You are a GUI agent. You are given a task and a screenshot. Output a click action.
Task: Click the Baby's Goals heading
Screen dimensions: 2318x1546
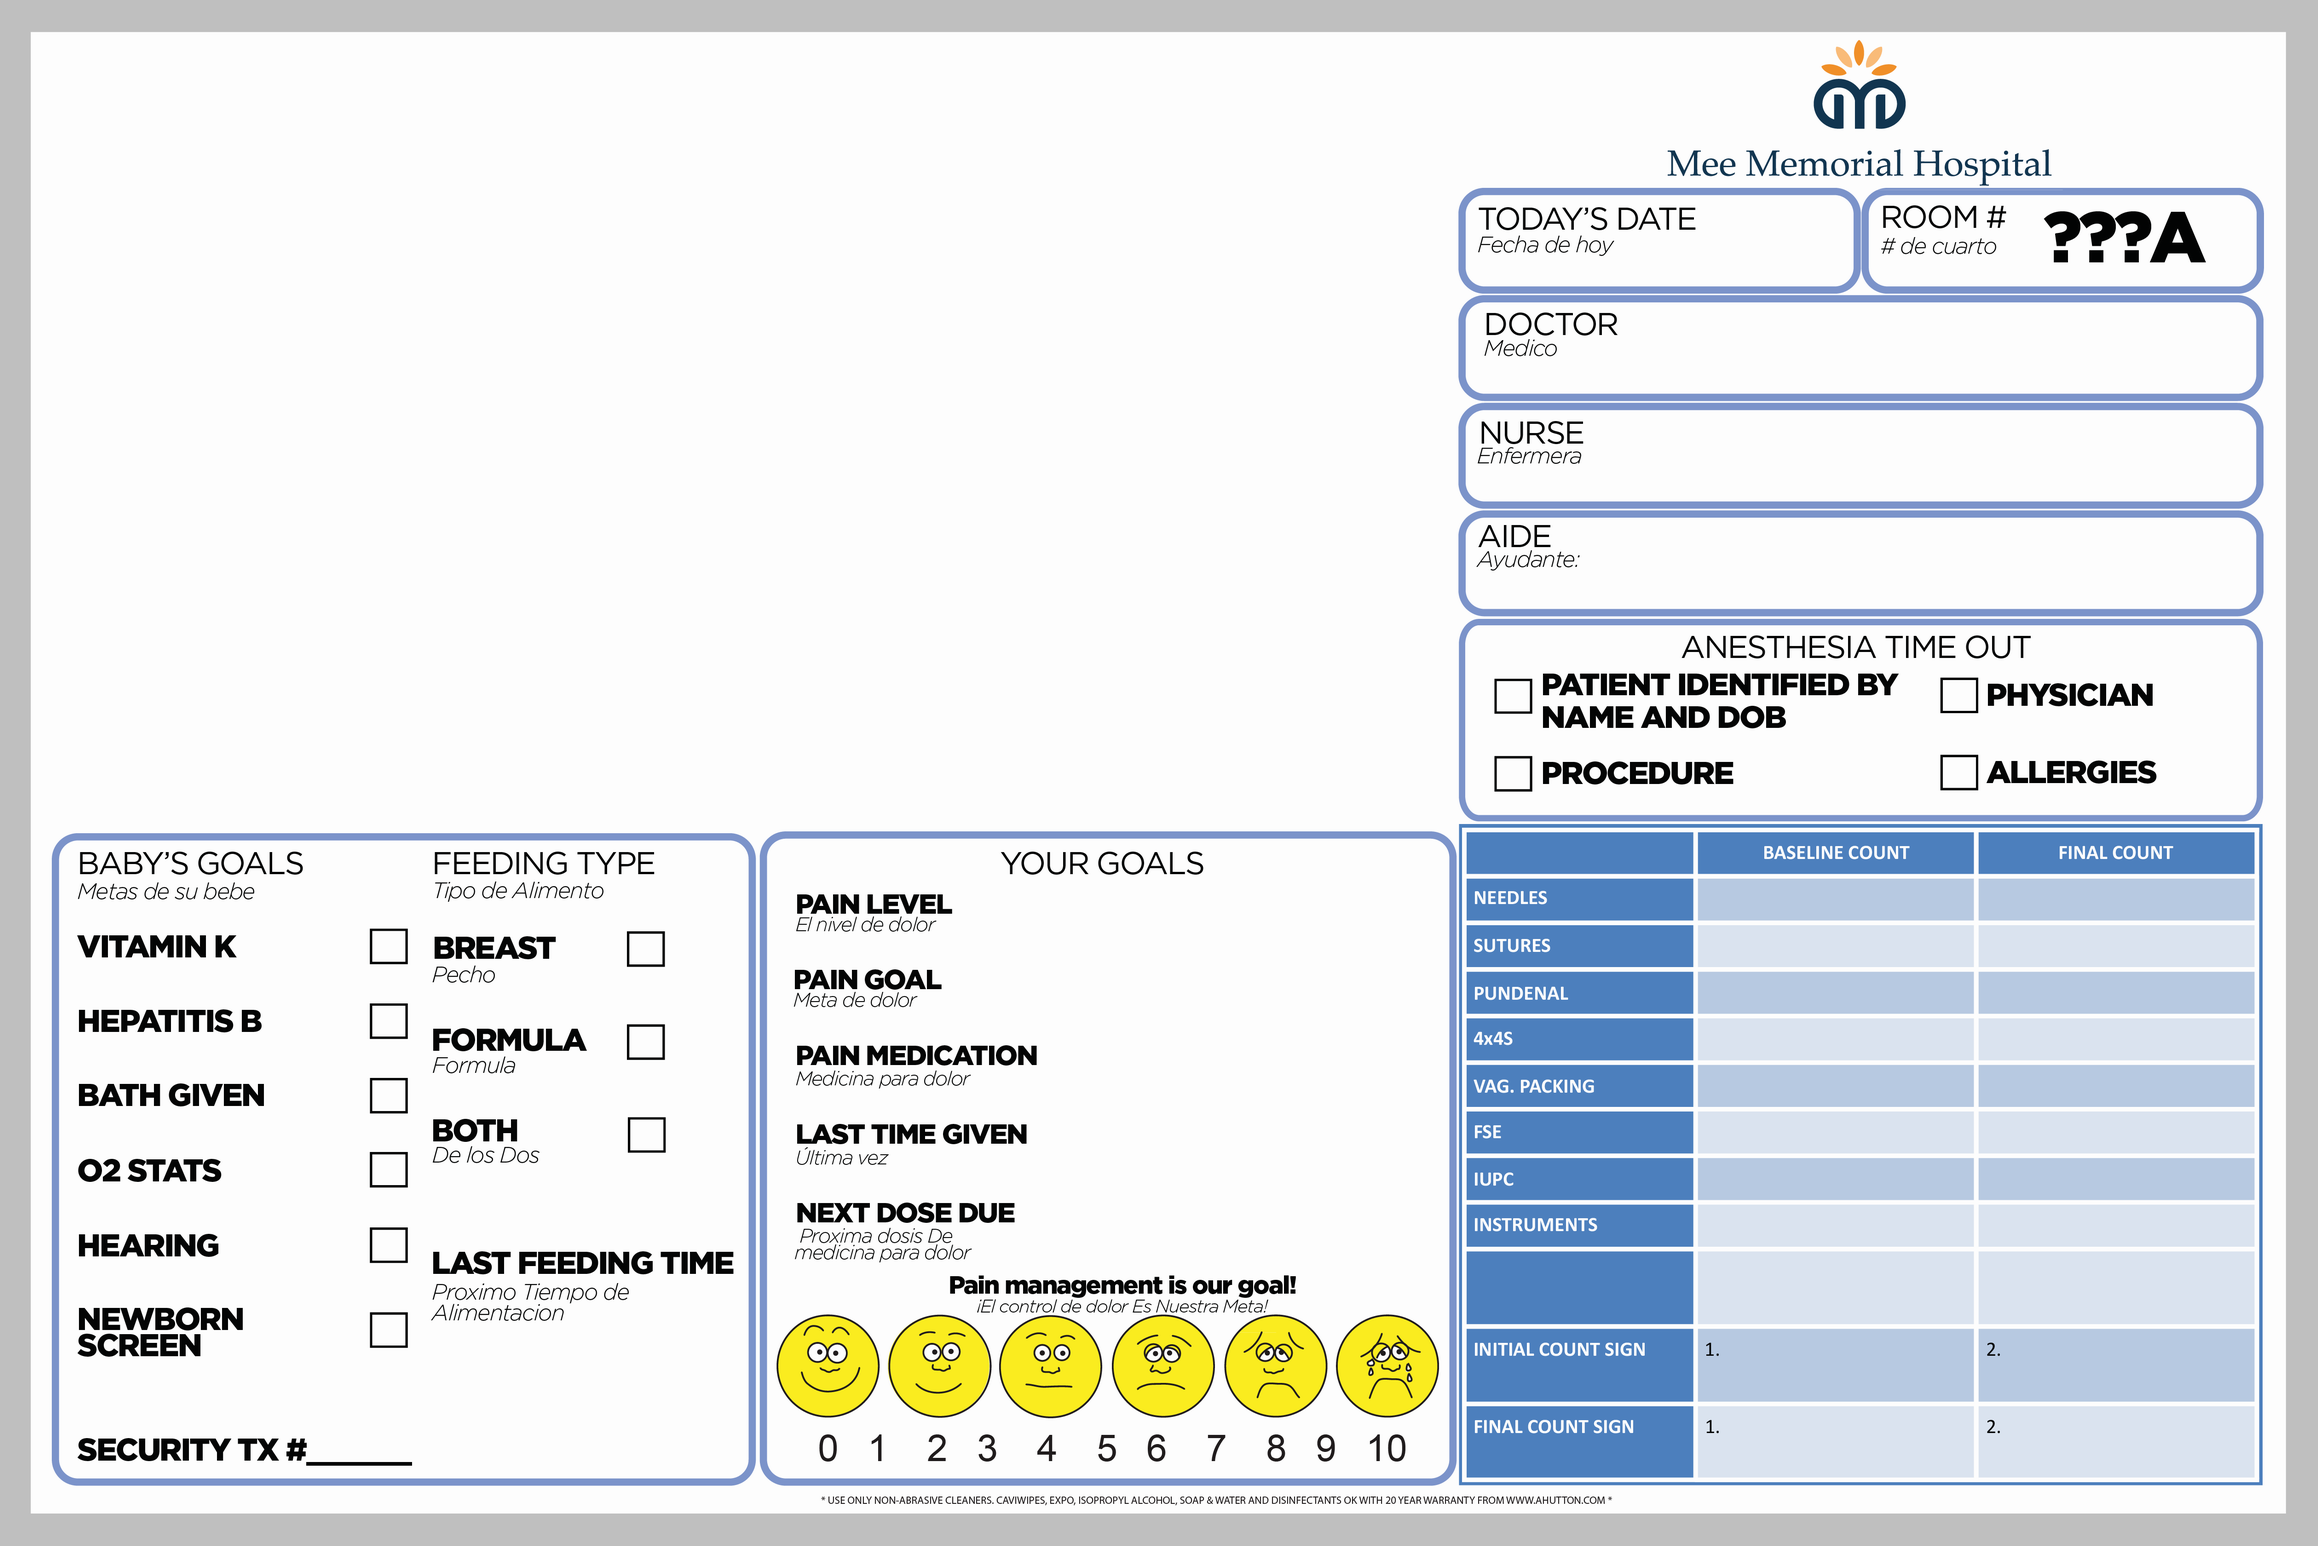pyautogui.click(x=191, y=863)
